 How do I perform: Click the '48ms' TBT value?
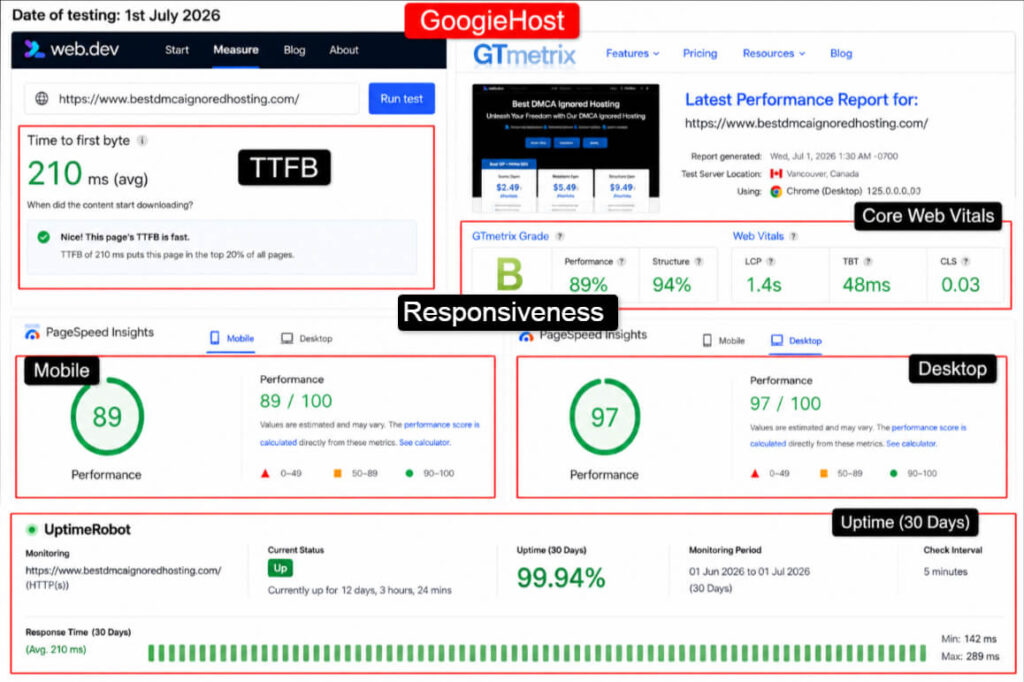pyautogui.click(x=867, y=285)
